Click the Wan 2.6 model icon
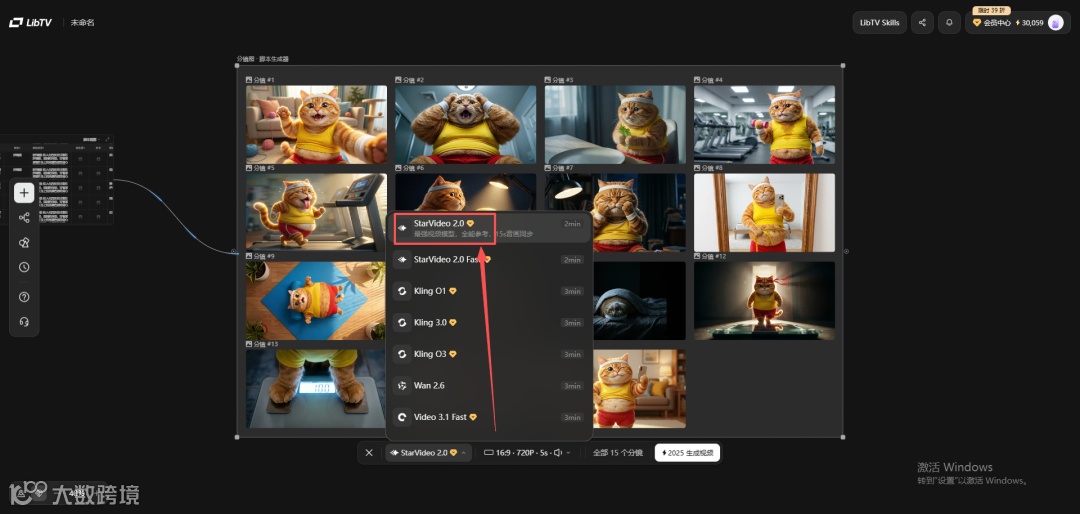Screen dimensions: 1080x514 pyautogui.click(x=402, y=386)
